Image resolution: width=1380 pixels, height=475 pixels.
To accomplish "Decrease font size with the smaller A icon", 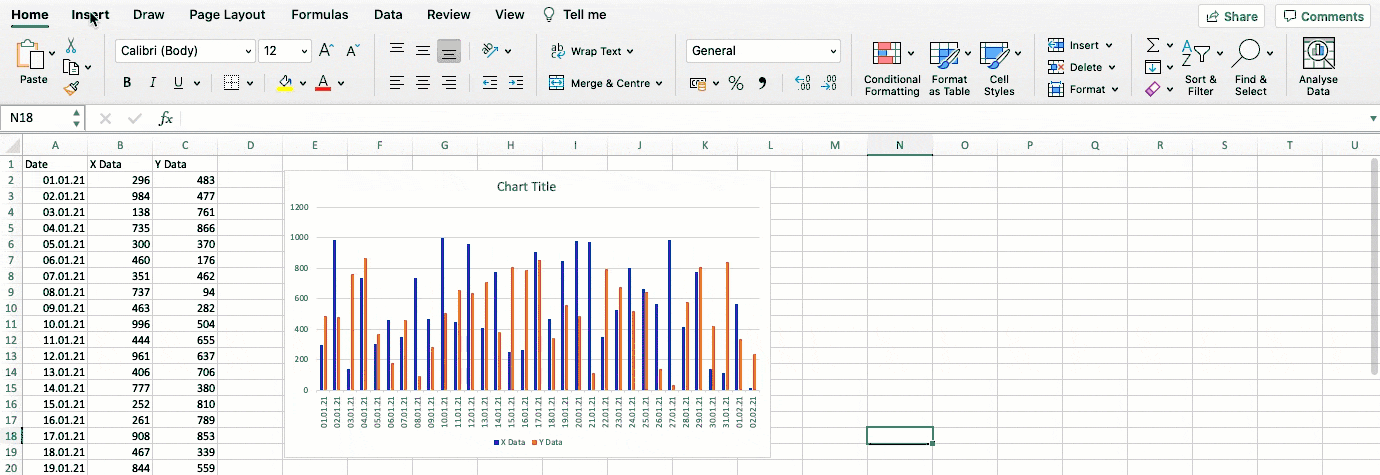I will tap(352, 51).
